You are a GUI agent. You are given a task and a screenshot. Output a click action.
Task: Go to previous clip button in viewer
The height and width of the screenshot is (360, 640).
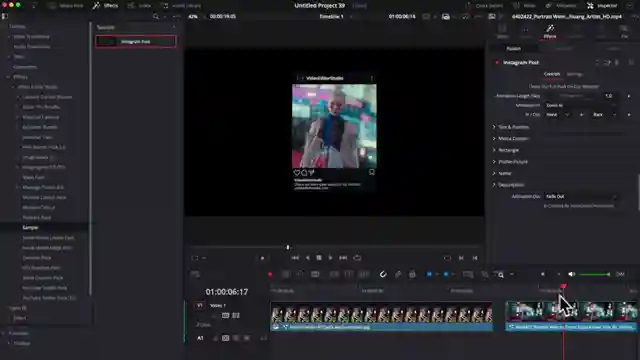coord(461,258)
